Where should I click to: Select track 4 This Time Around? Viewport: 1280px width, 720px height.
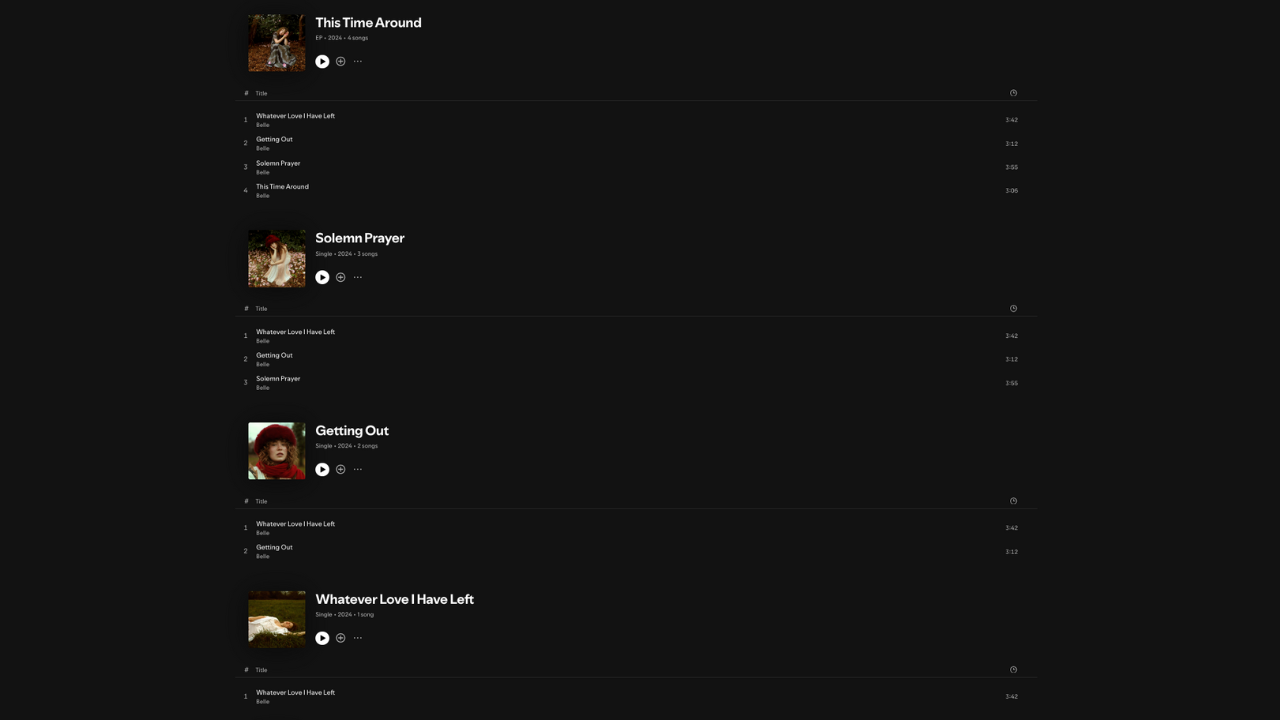point(282,187)
